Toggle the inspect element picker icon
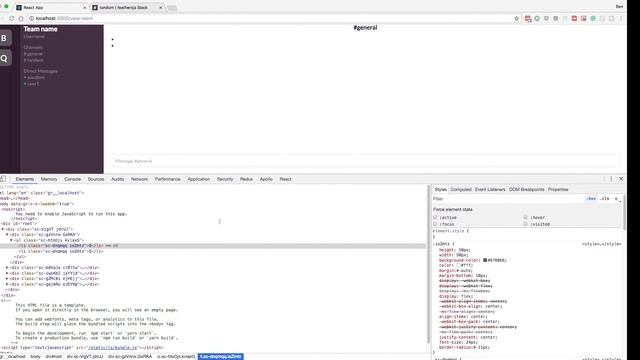The height and width of the screenshot is (360, 640). coord(3,179)
